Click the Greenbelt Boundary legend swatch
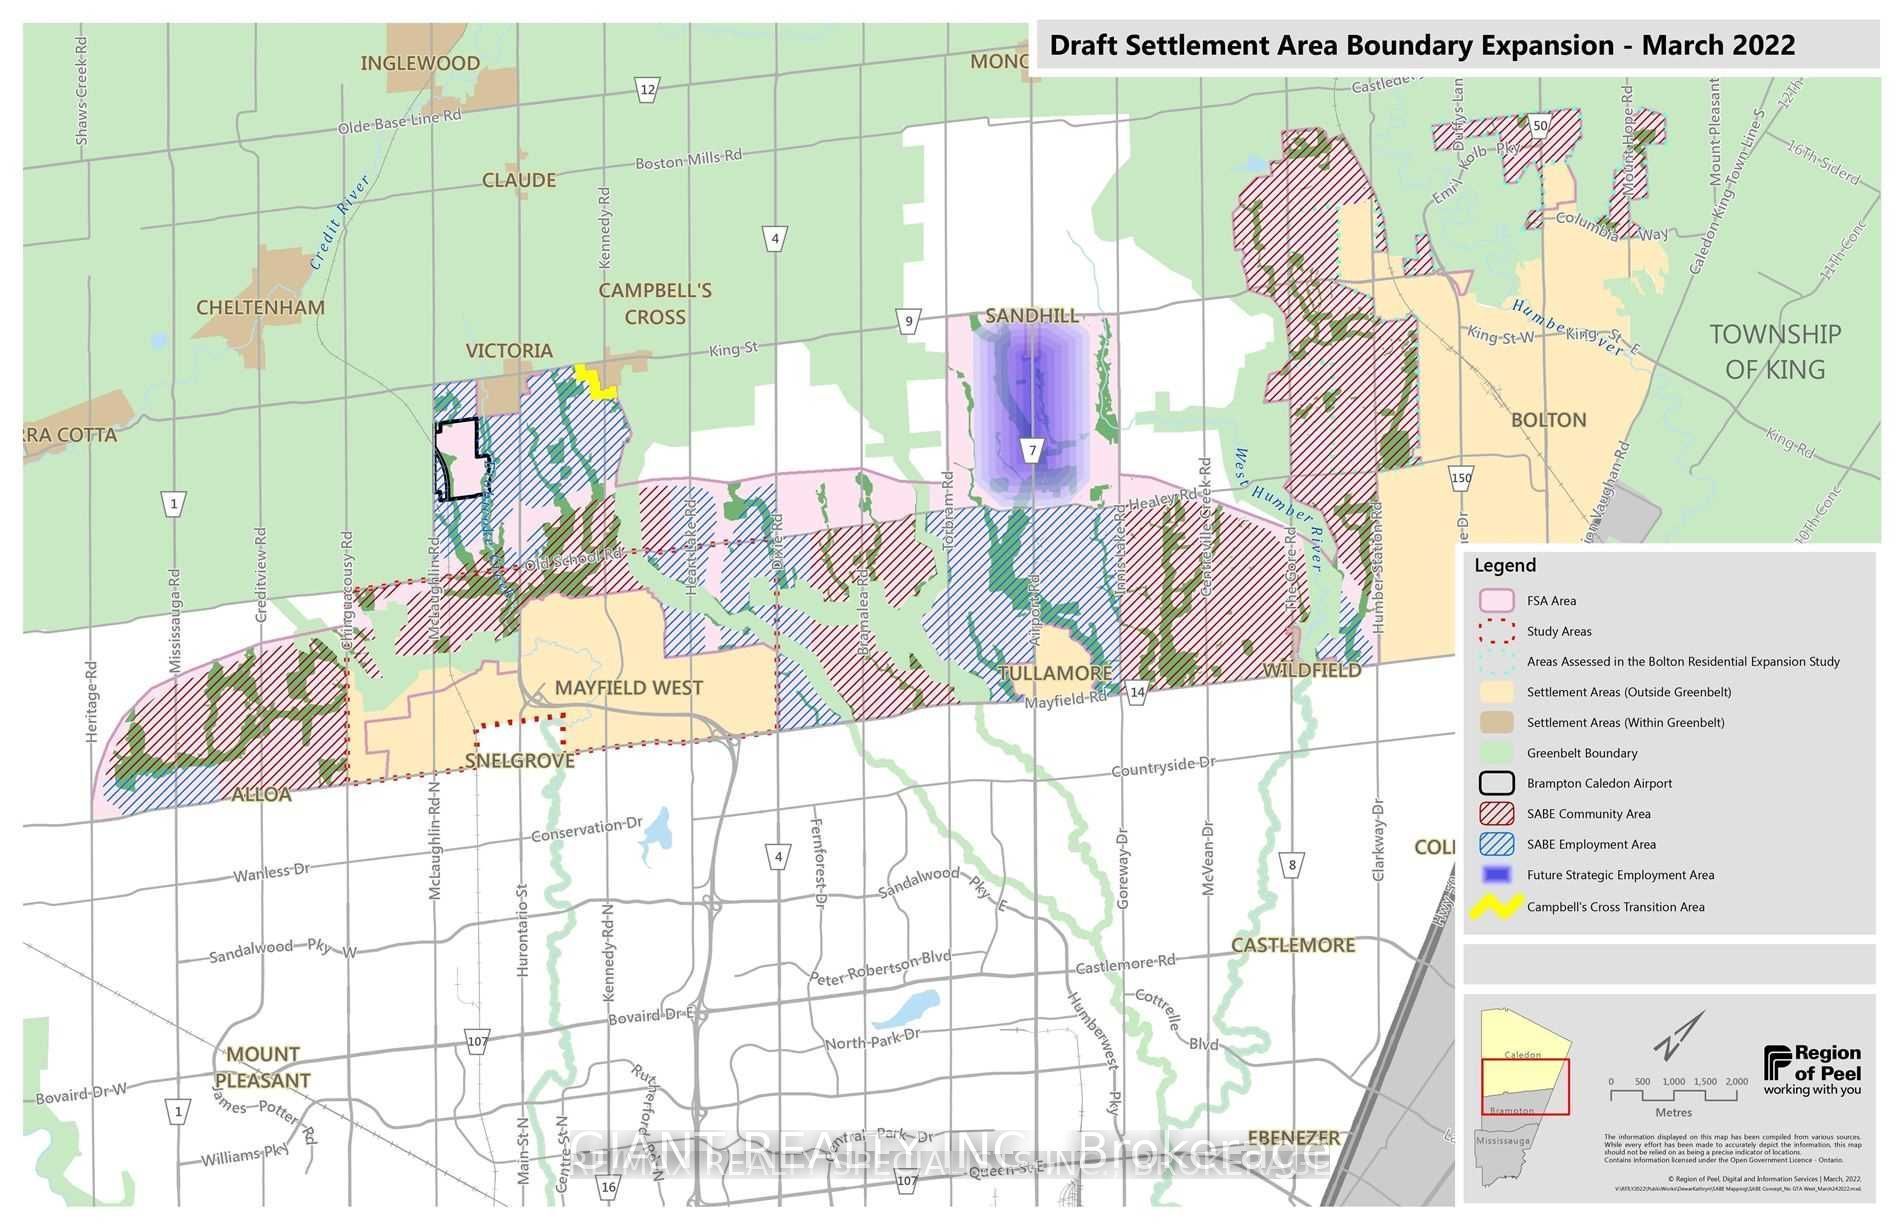This screenshot has height=1229, width=1900. coord(1496,753)
